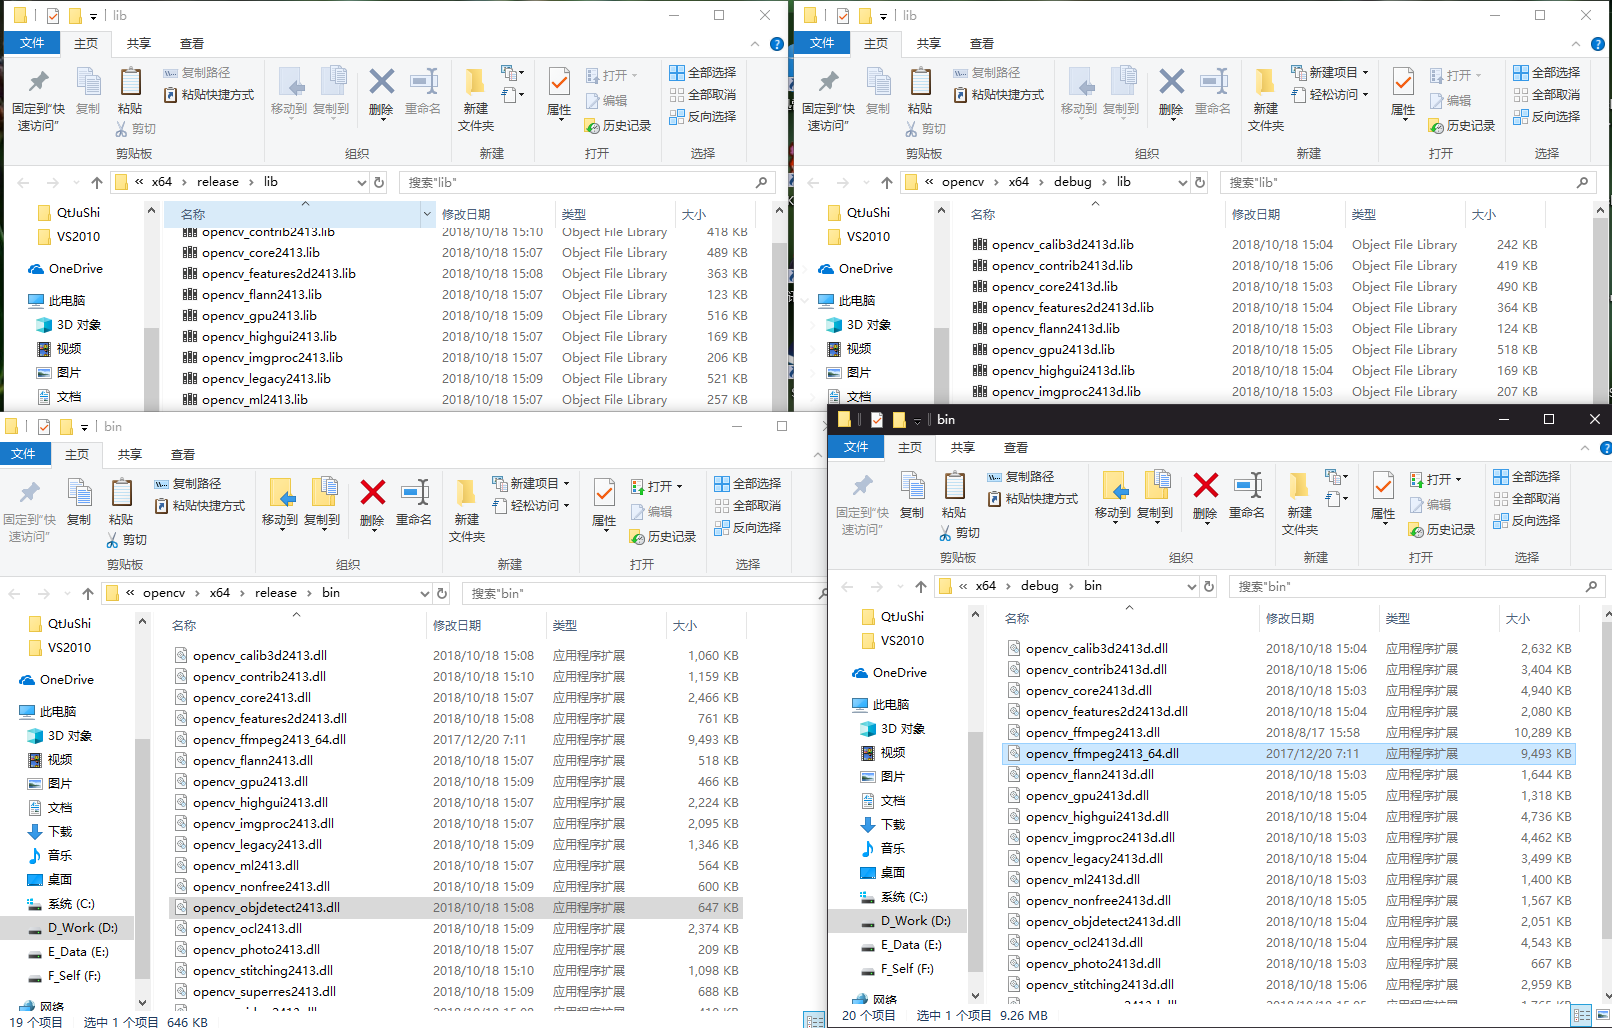Click Select None in release bin ribbon

(748, 505)
